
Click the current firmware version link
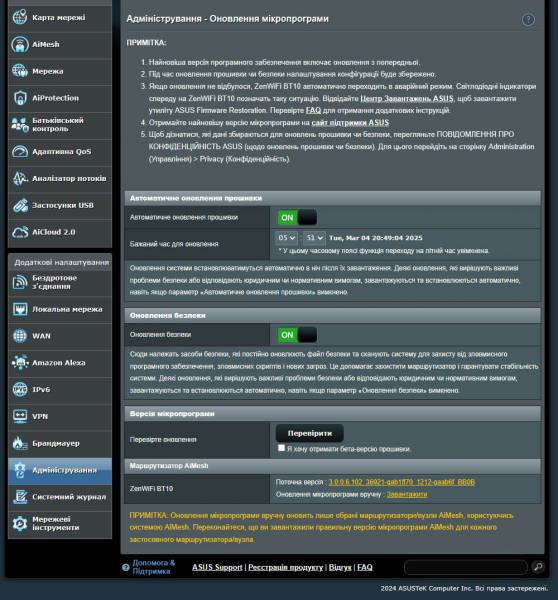(x=401, y=482)
